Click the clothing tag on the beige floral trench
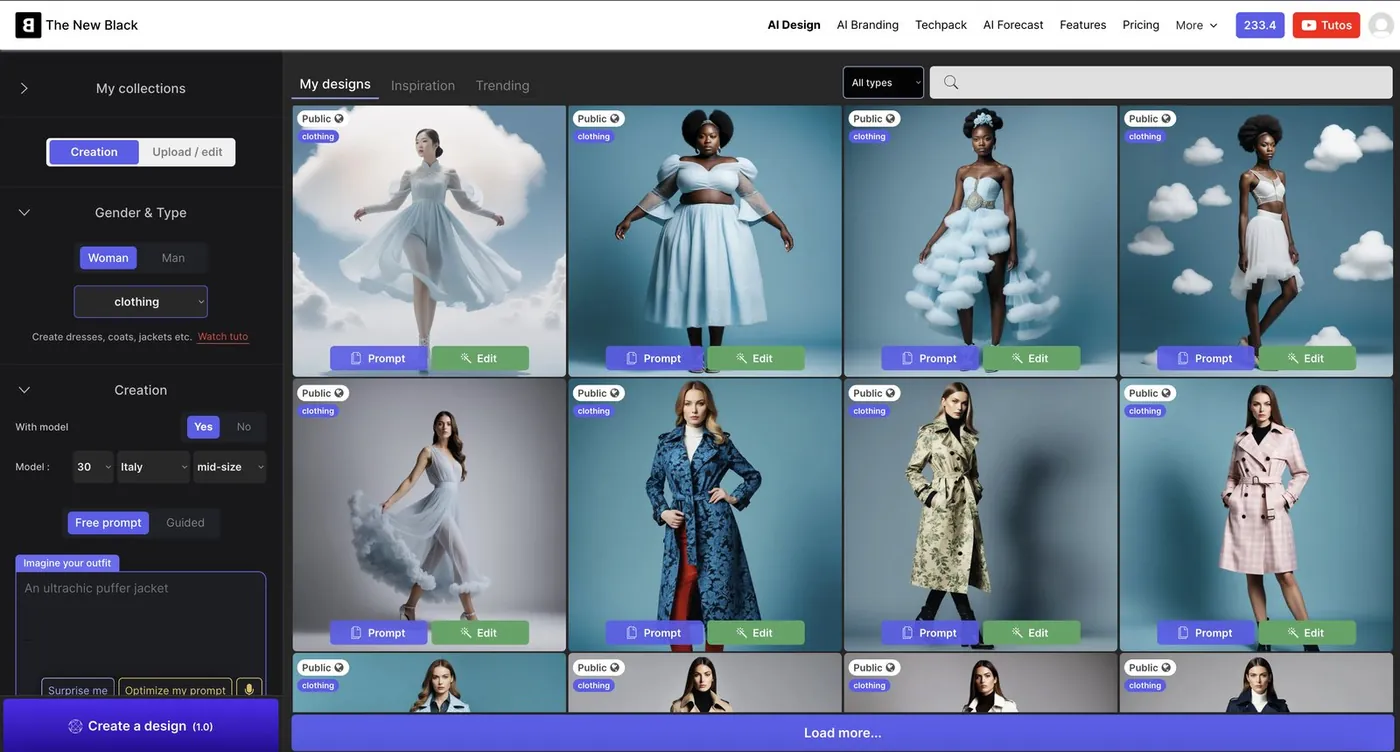The width and height of the screenshot is (1400, 752). coord(869,411)
